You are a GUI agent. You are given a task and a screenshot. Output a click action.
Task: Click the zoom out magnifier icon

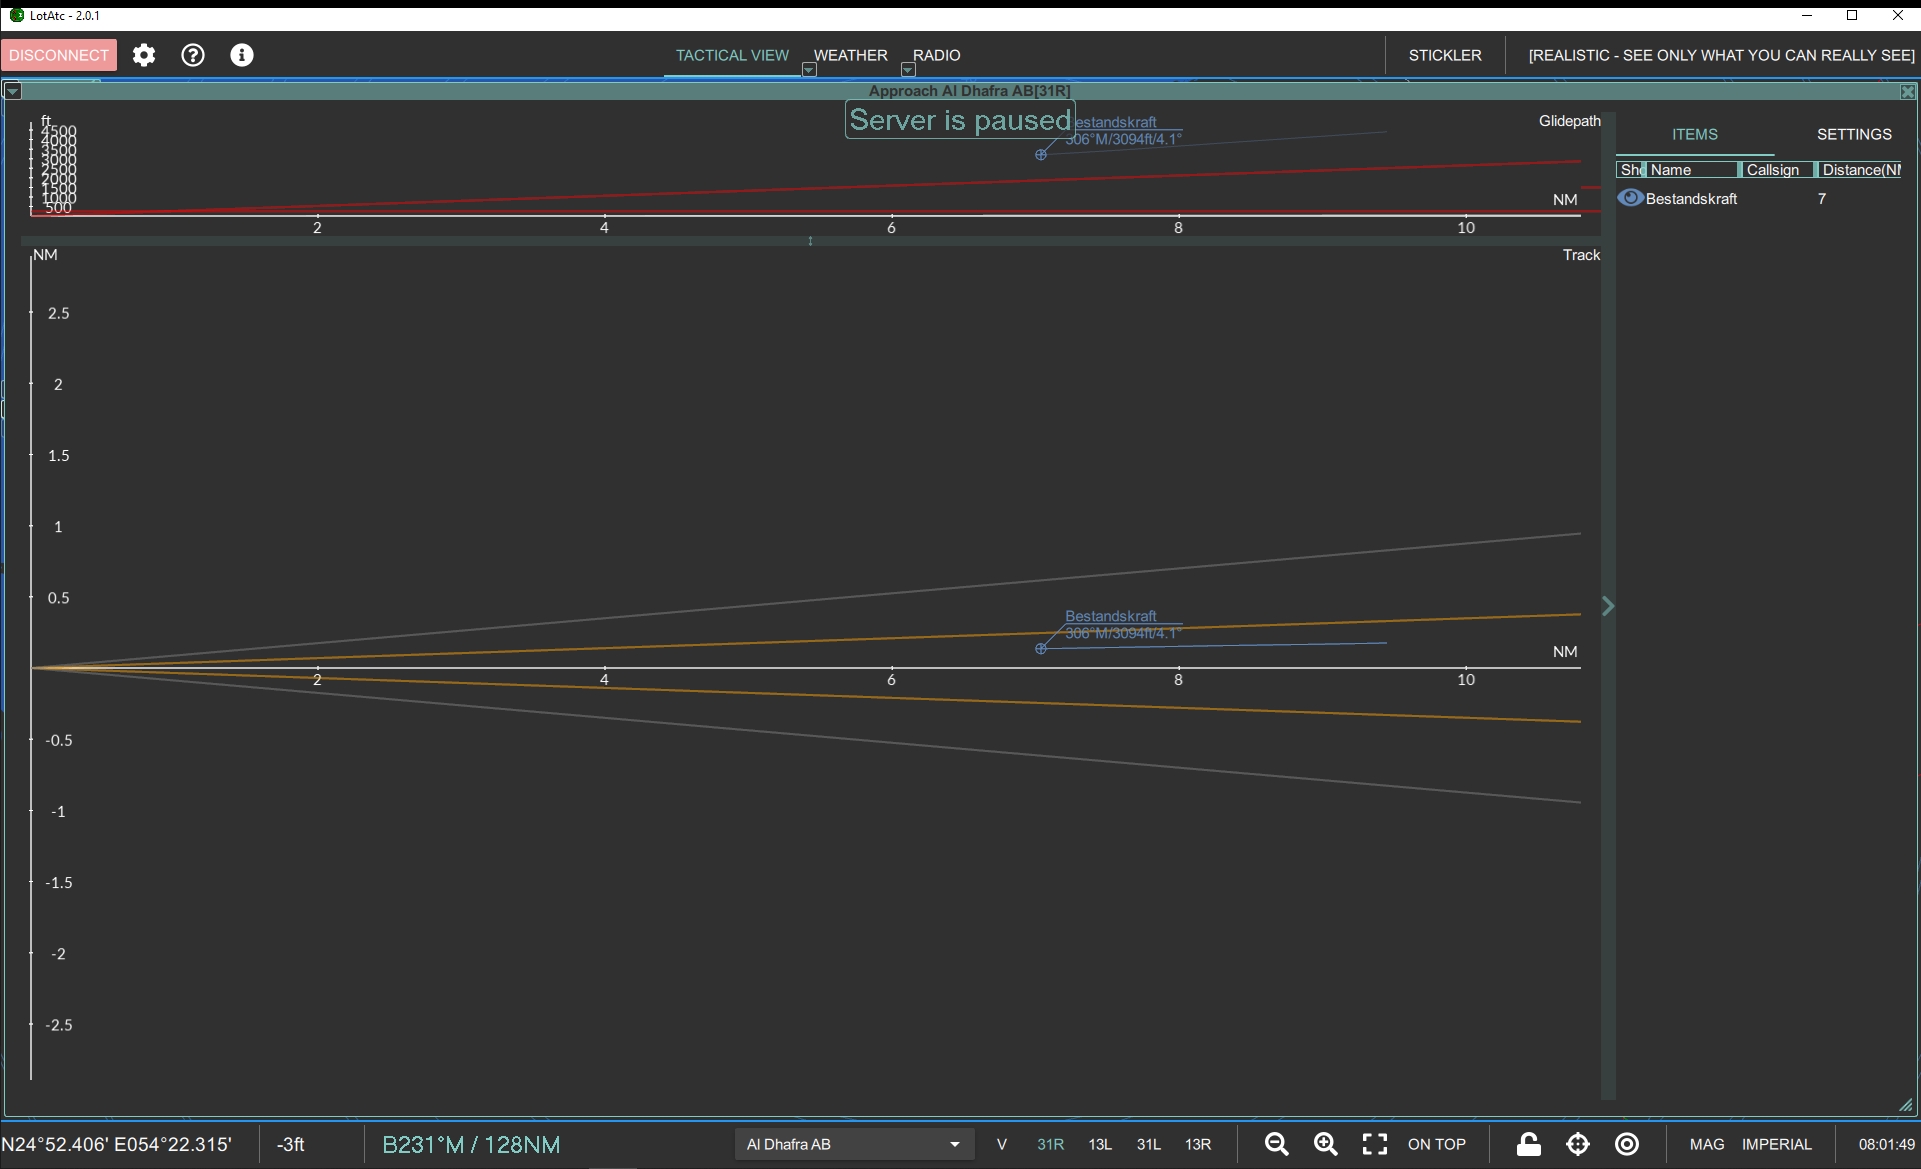(1277, 1144)
